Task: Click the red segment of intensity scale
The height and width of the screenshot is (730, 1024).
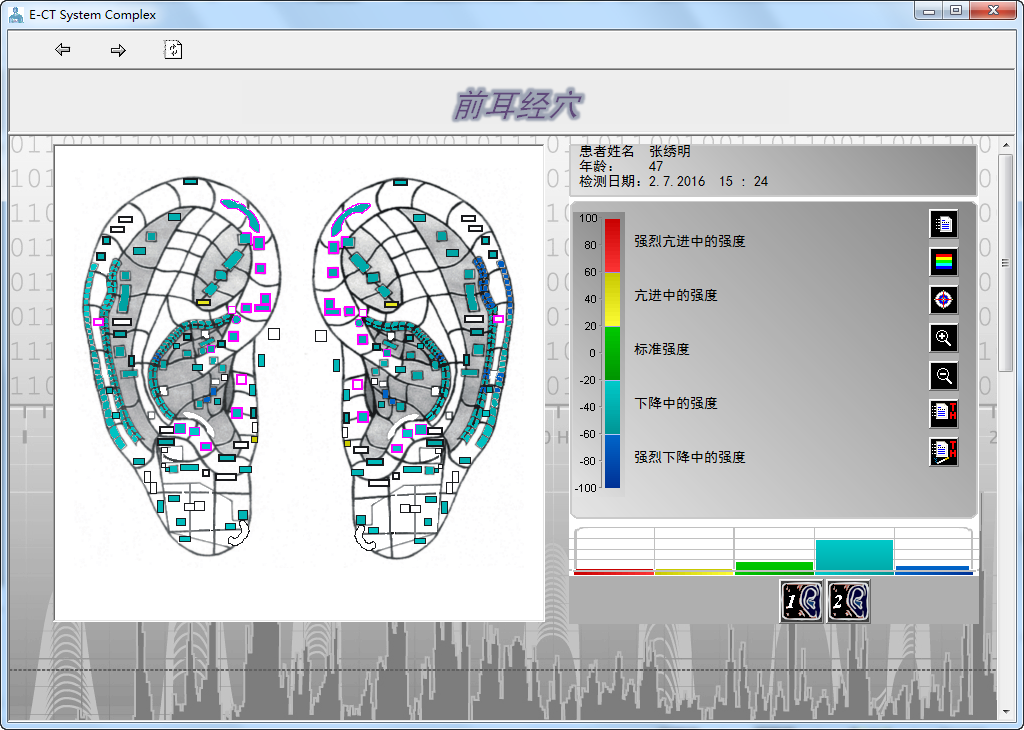Action: 612,246
